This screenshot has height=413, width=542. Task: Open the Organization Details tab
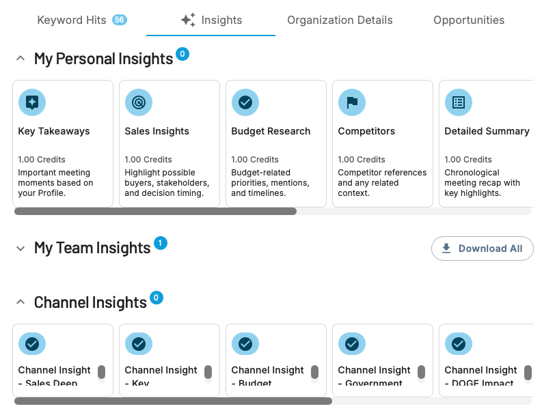point(340,20)
